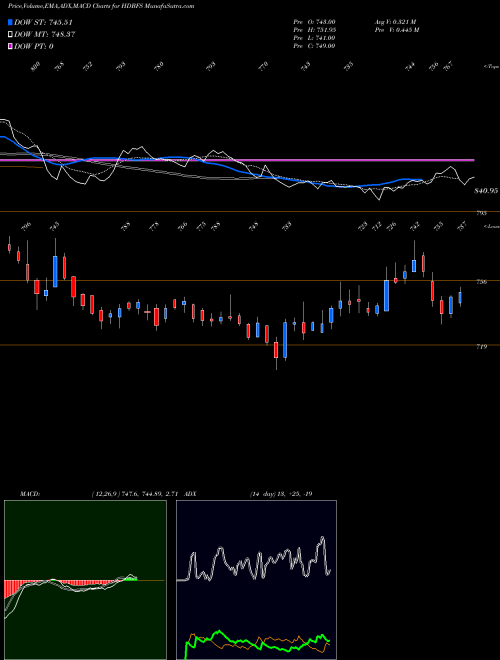The image size is (500, 660).
Task: Select the "DOW PT: 0" legend label
Action: pos(34,46)
